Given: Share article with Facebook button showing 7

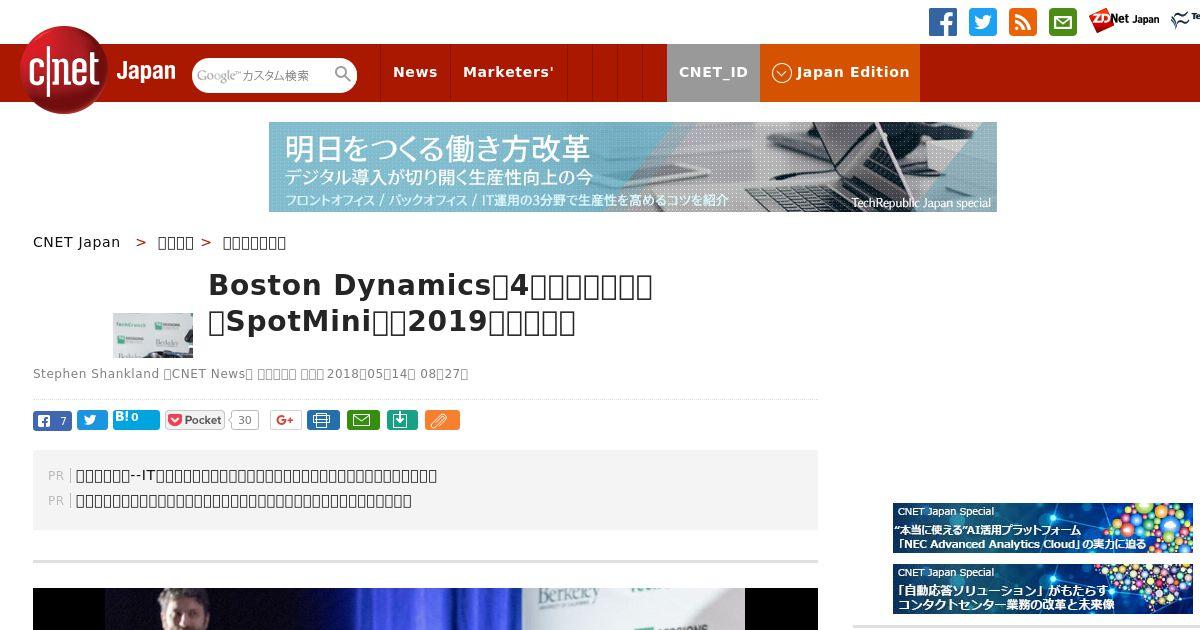Looking at the screenshot, I should point(52,420).
